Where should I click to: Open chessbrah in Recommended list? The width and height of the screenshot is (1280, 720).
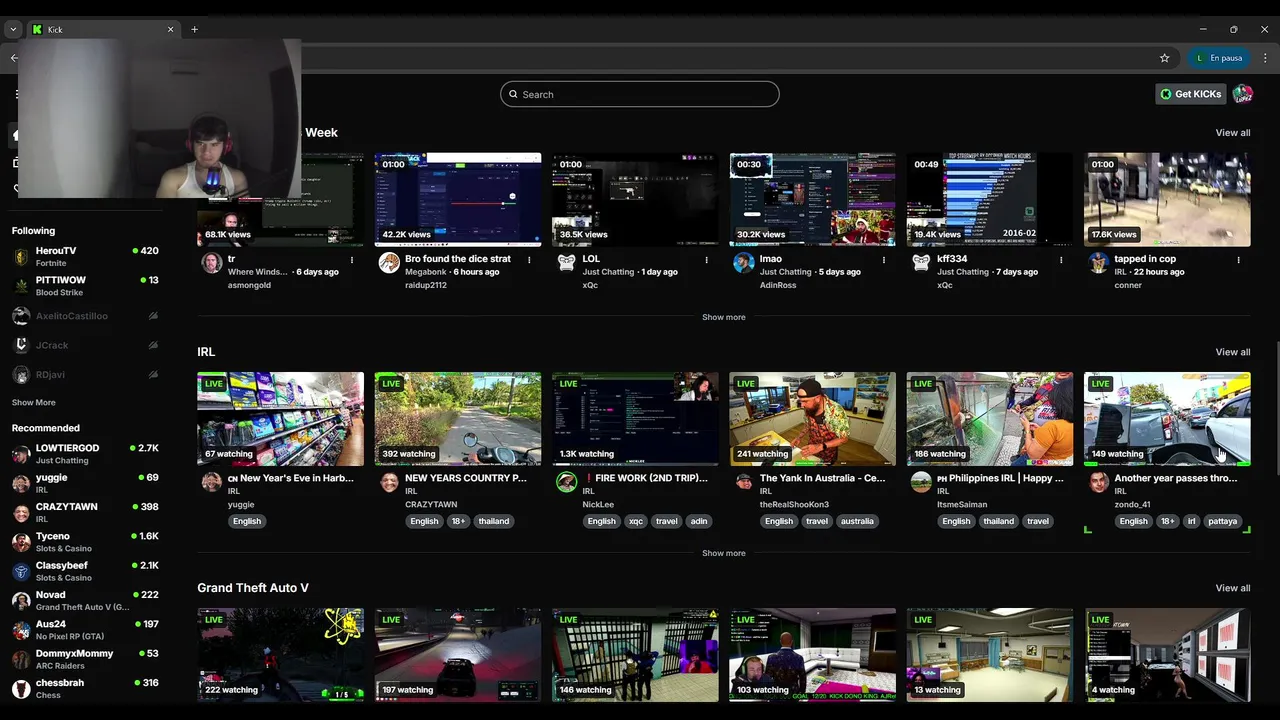coord(85,688)
